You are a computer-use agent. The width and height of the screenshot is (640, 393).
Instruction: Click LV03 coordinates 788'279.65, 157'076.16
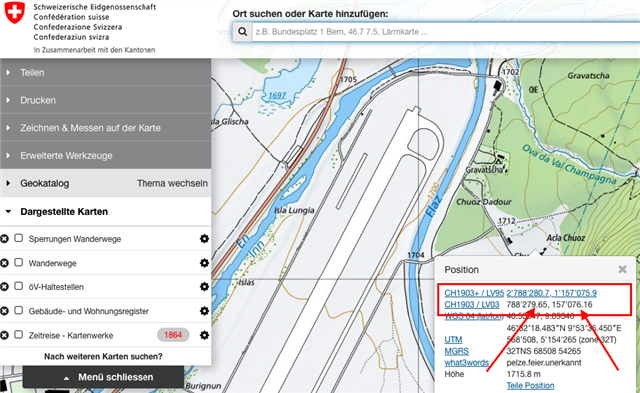pyautogui.click(x=549, y=304)
